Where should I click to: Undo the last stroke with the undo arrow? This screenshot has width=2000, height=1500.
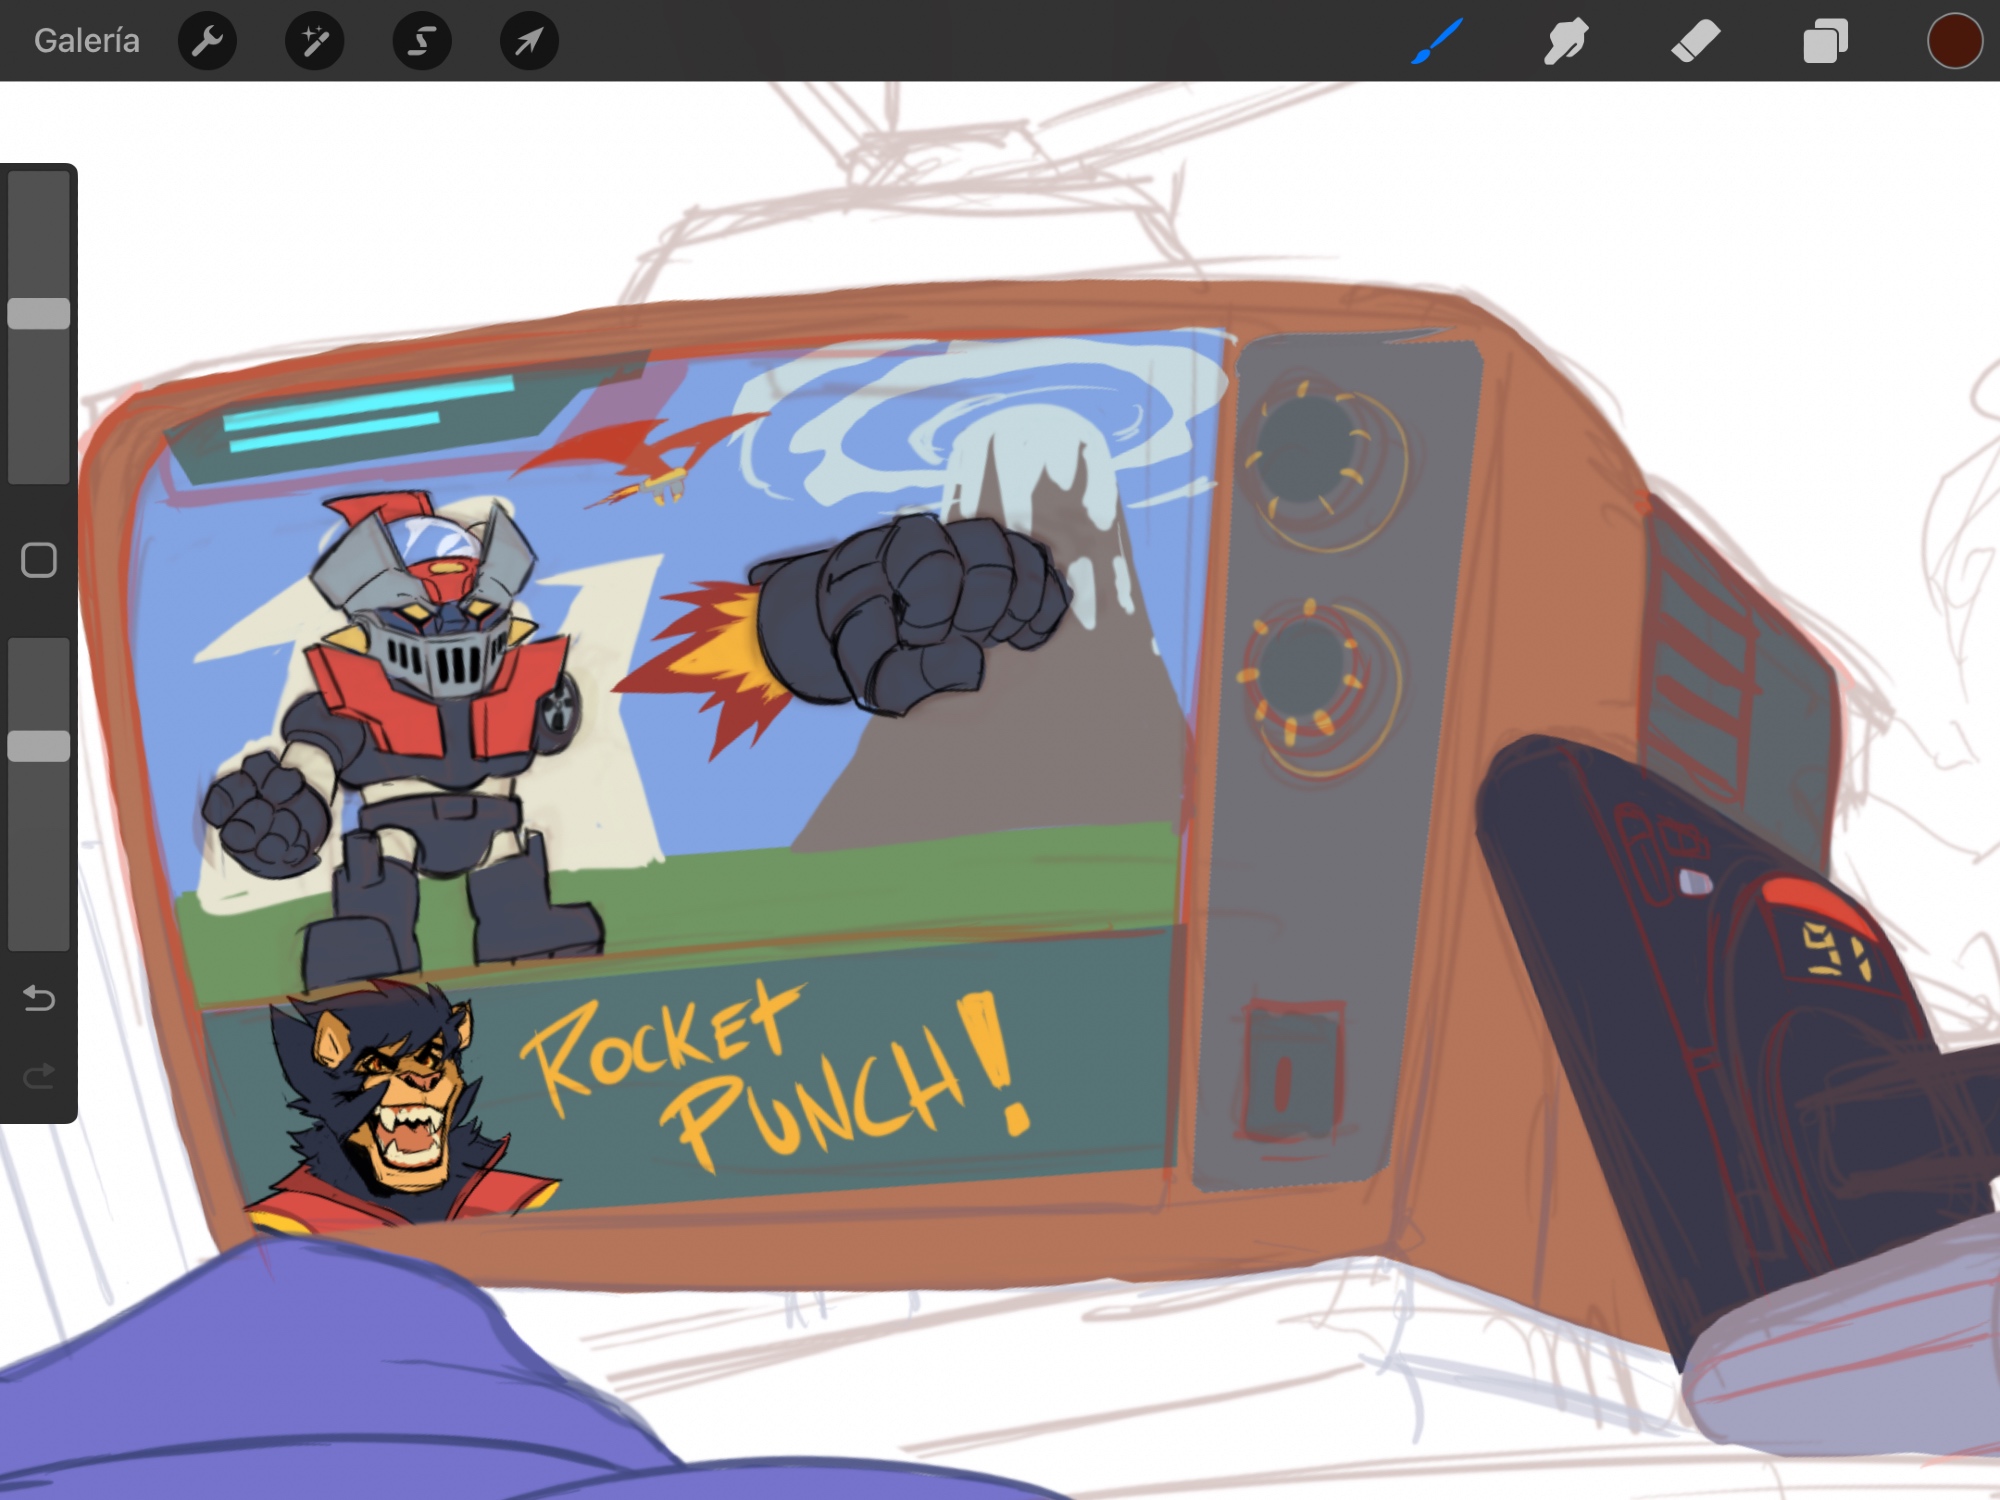coord(39,998)
